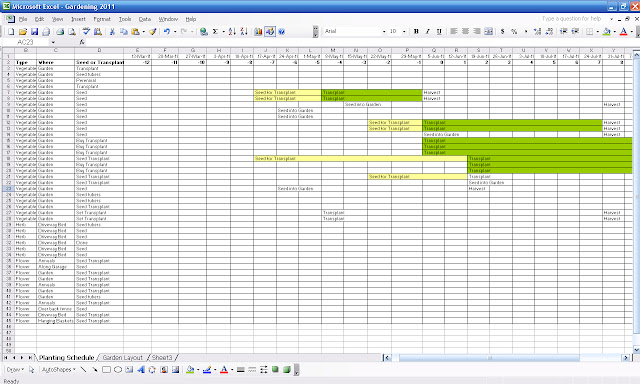The height and width of the screenshot is (384, 640).
Task: Open the Borders dropdown arrow
Action: tap(597, 31)
